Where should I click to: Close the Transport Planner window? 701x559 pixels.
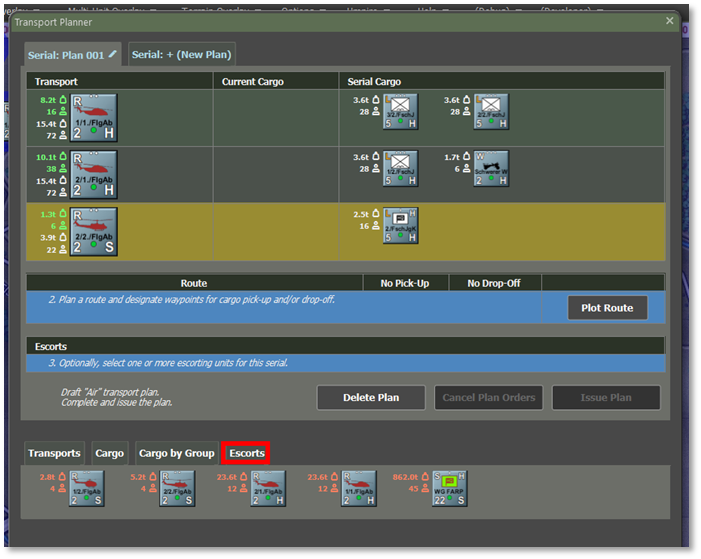[x=670, y=21]
